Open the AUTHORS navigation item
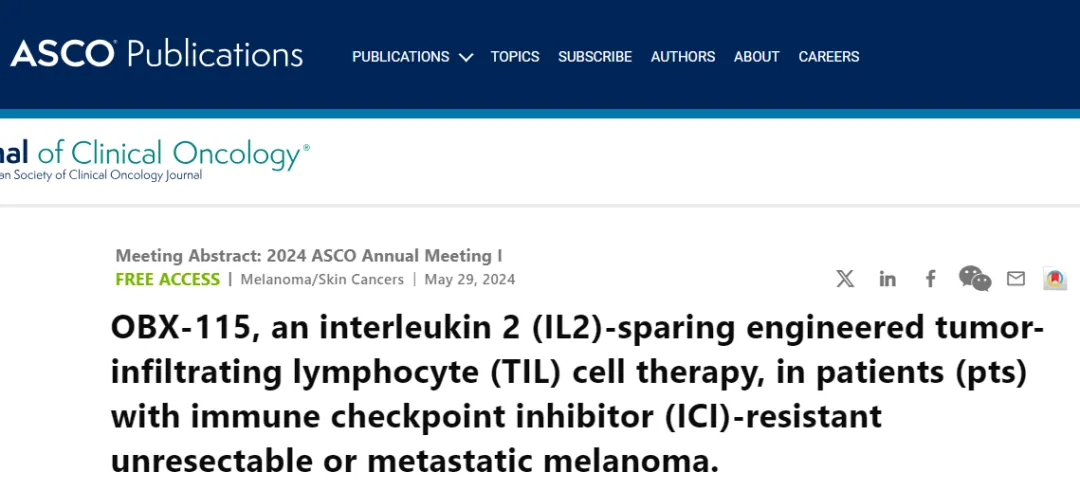Screen dimensions: 1080x491 (x=683, y=56)
